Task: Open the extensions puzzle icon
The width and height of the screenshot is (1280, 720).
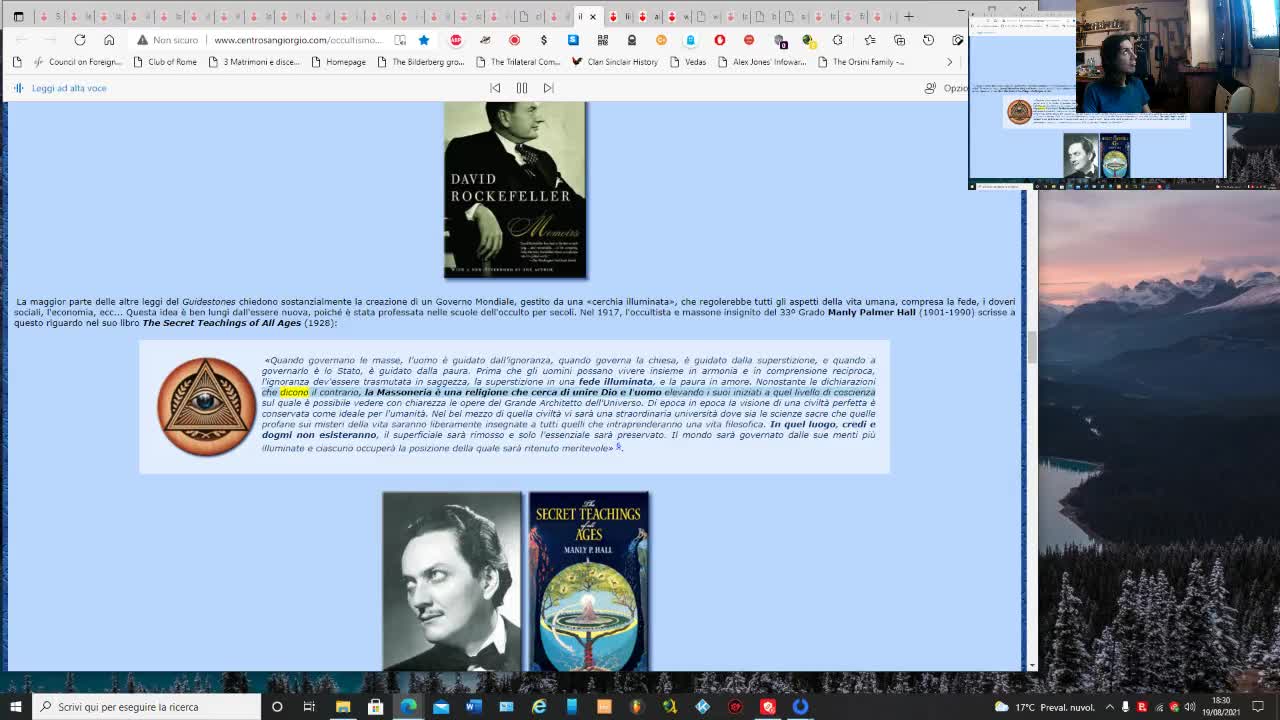Action: point(837,40)
